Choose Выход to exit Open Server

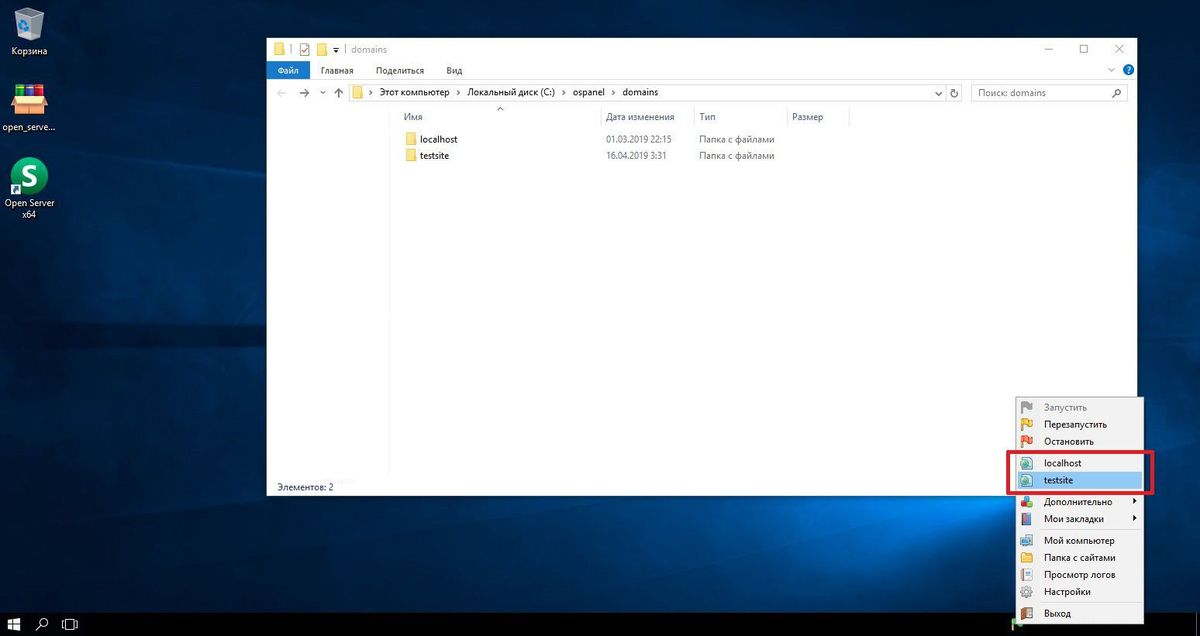tap(1079, 613)
